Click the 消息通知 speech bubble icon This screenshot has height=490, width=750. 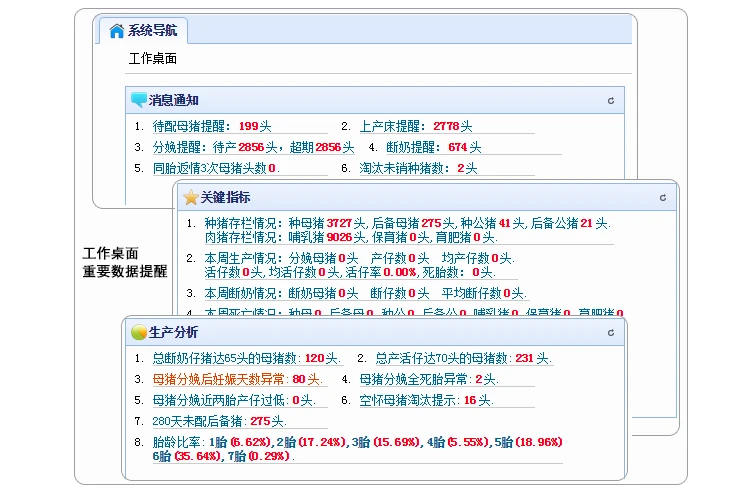point(139,100)
